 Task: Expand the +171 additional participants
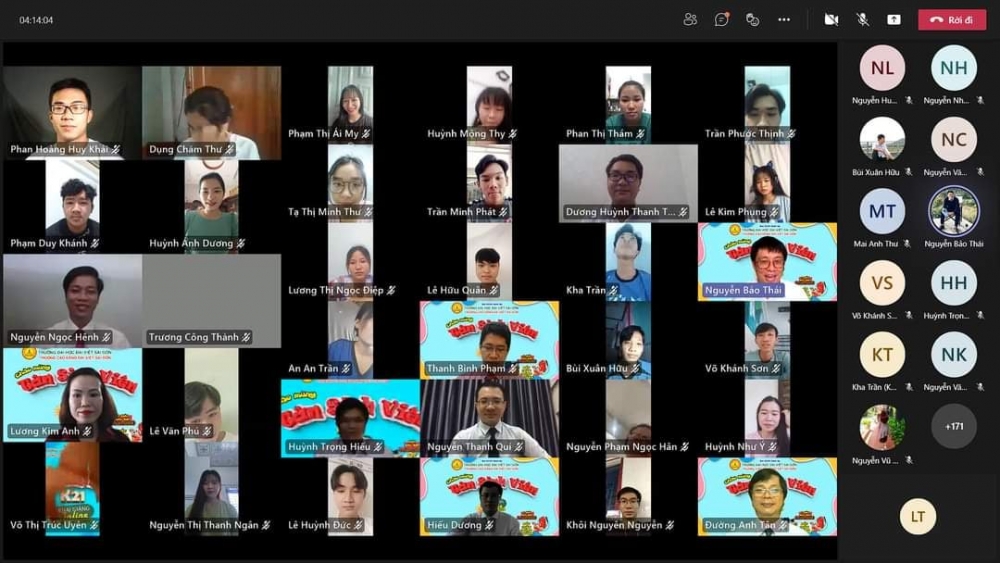pos(954,426)
